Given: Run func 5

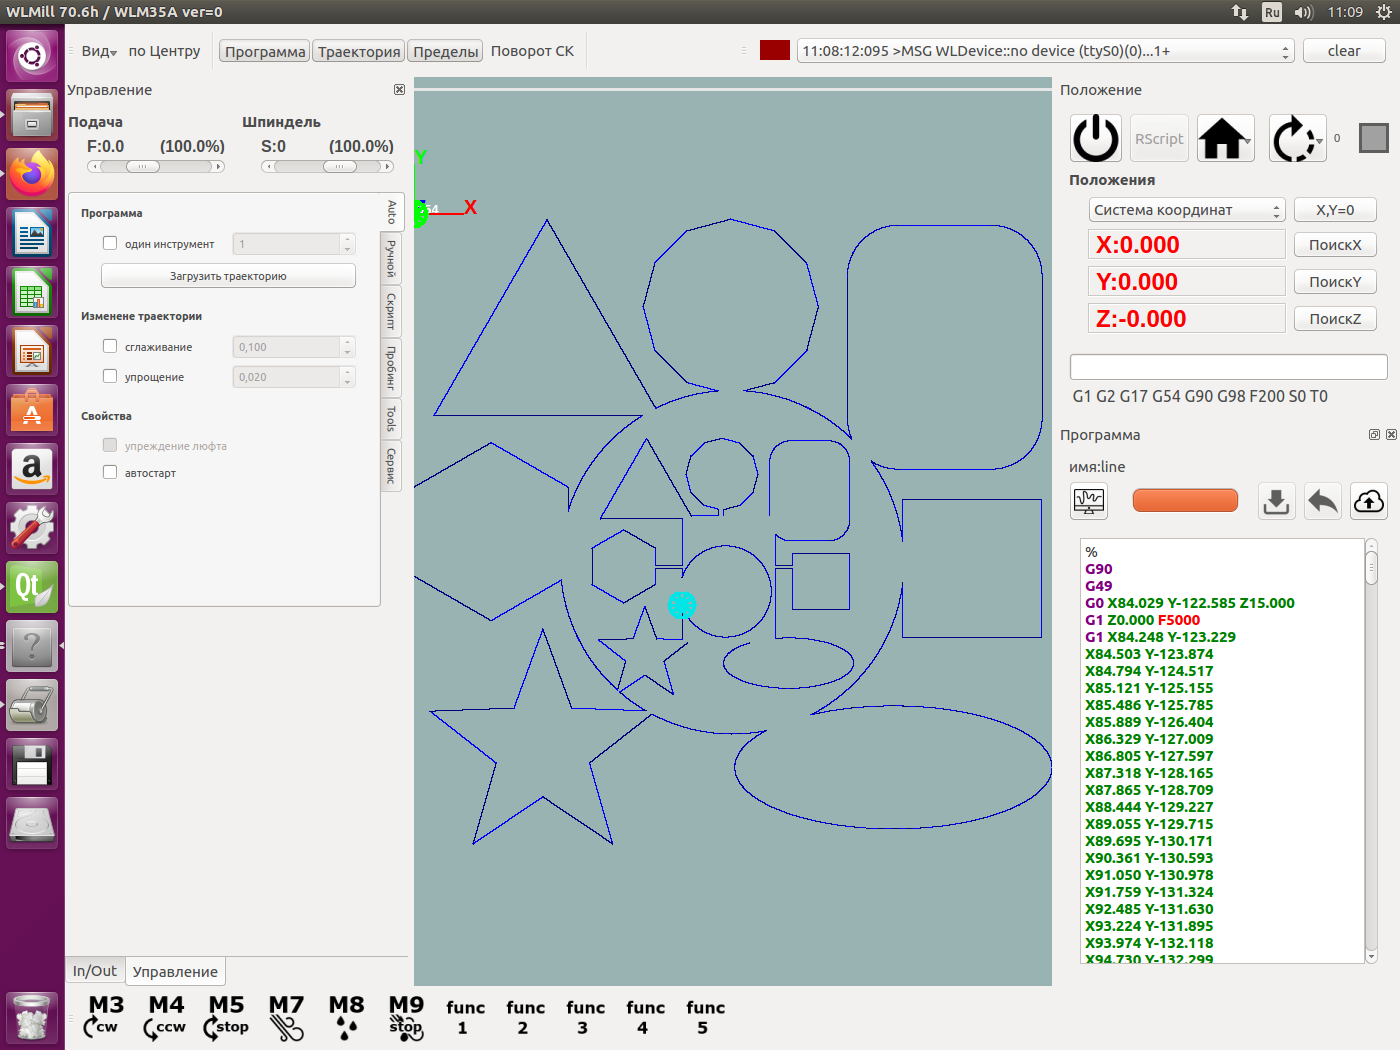Looking at the screenshot, I should click(x=705, y=1017).
